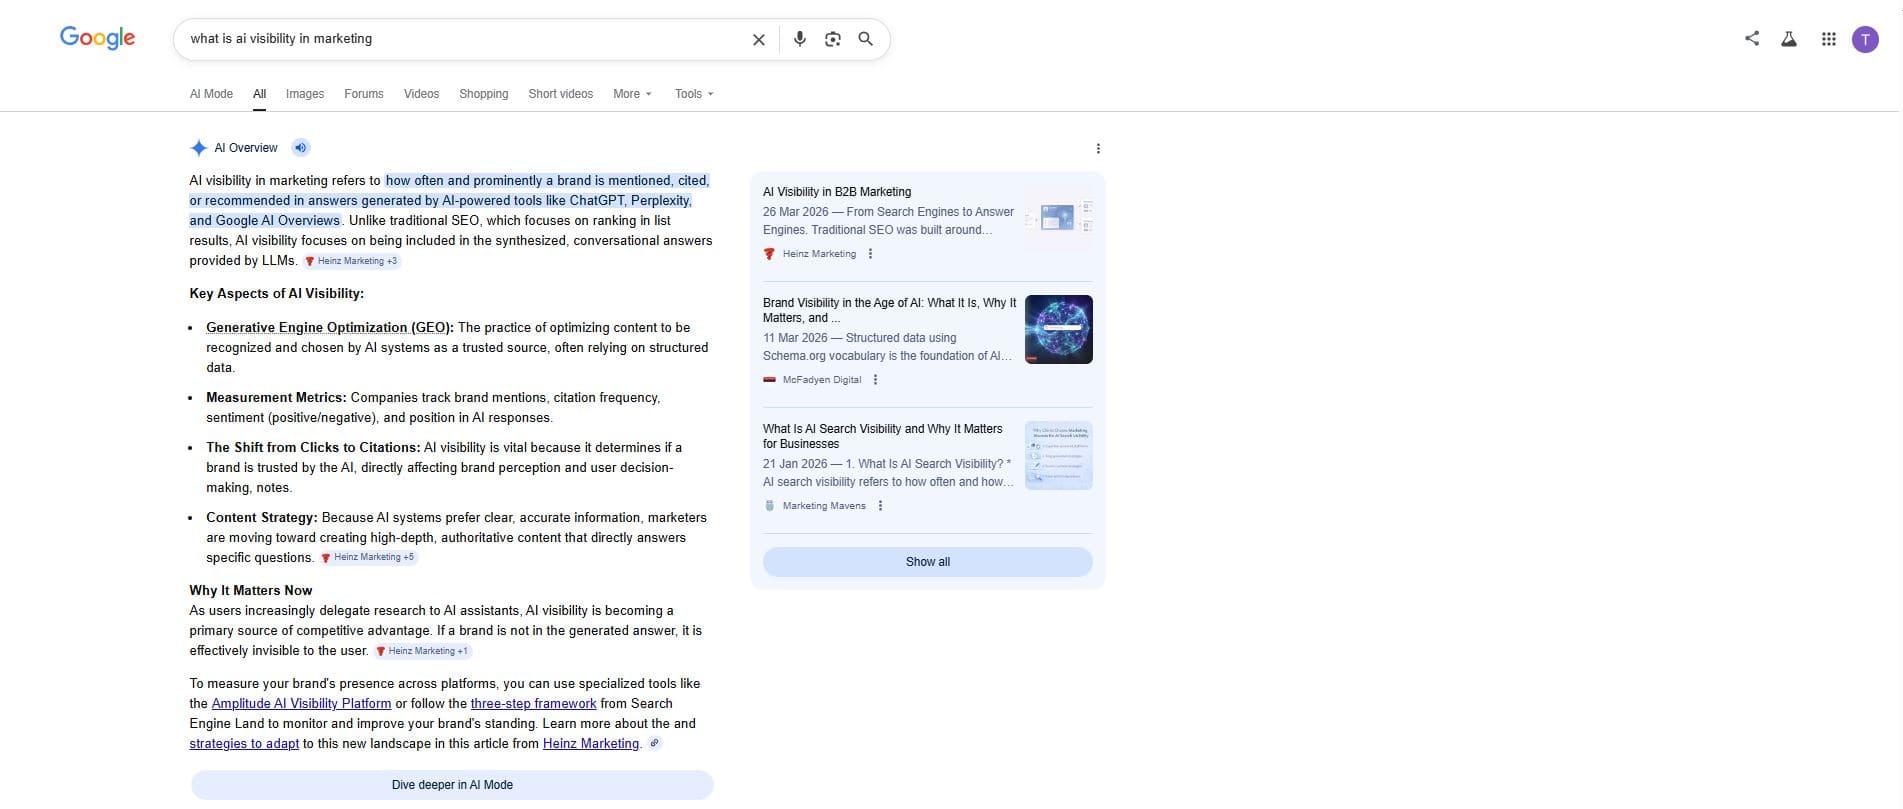The width and height of the screenshot is (1903, 809).
Task: Open Heinz Marketing article link
Action: pyautogui.click(x=591, y=744)
